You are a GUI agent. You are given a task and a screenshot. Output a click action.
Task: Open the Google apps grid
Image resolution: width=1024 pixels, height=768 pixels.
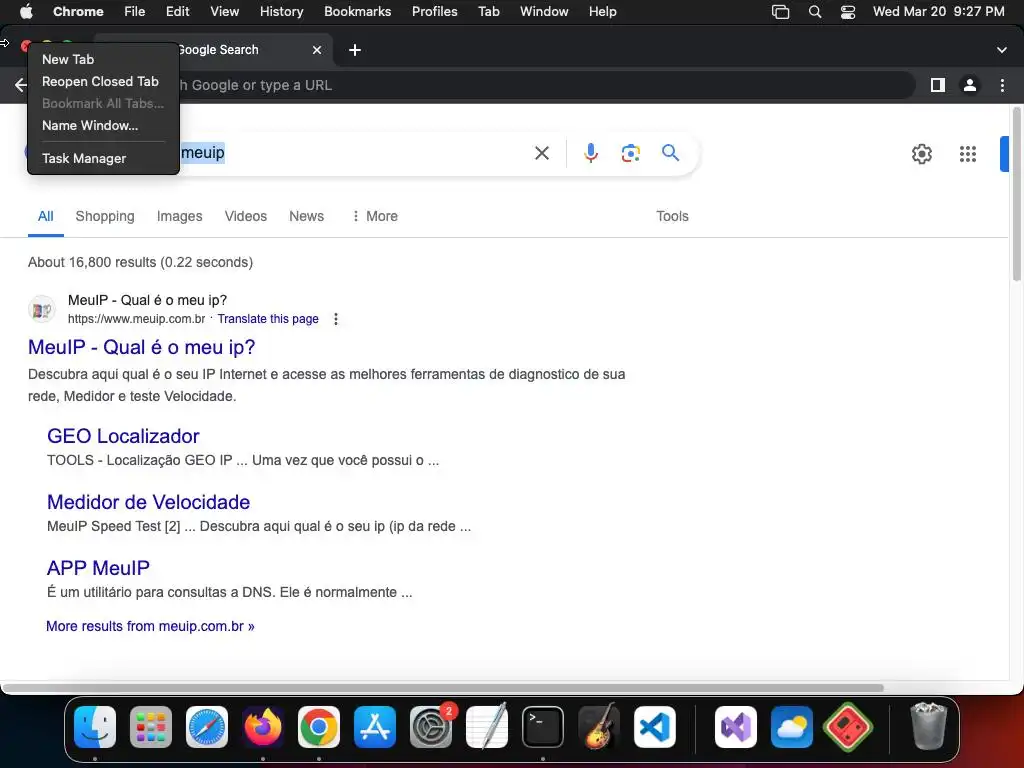click(x=967, y=154)
